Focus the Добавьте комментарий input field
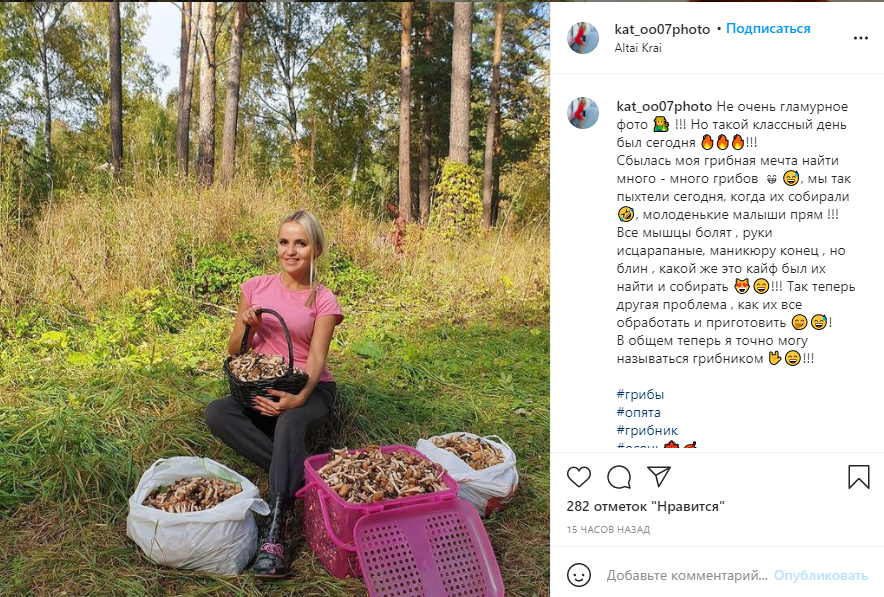Viewport: 884px width, 597px height. [x=687, y=576]
